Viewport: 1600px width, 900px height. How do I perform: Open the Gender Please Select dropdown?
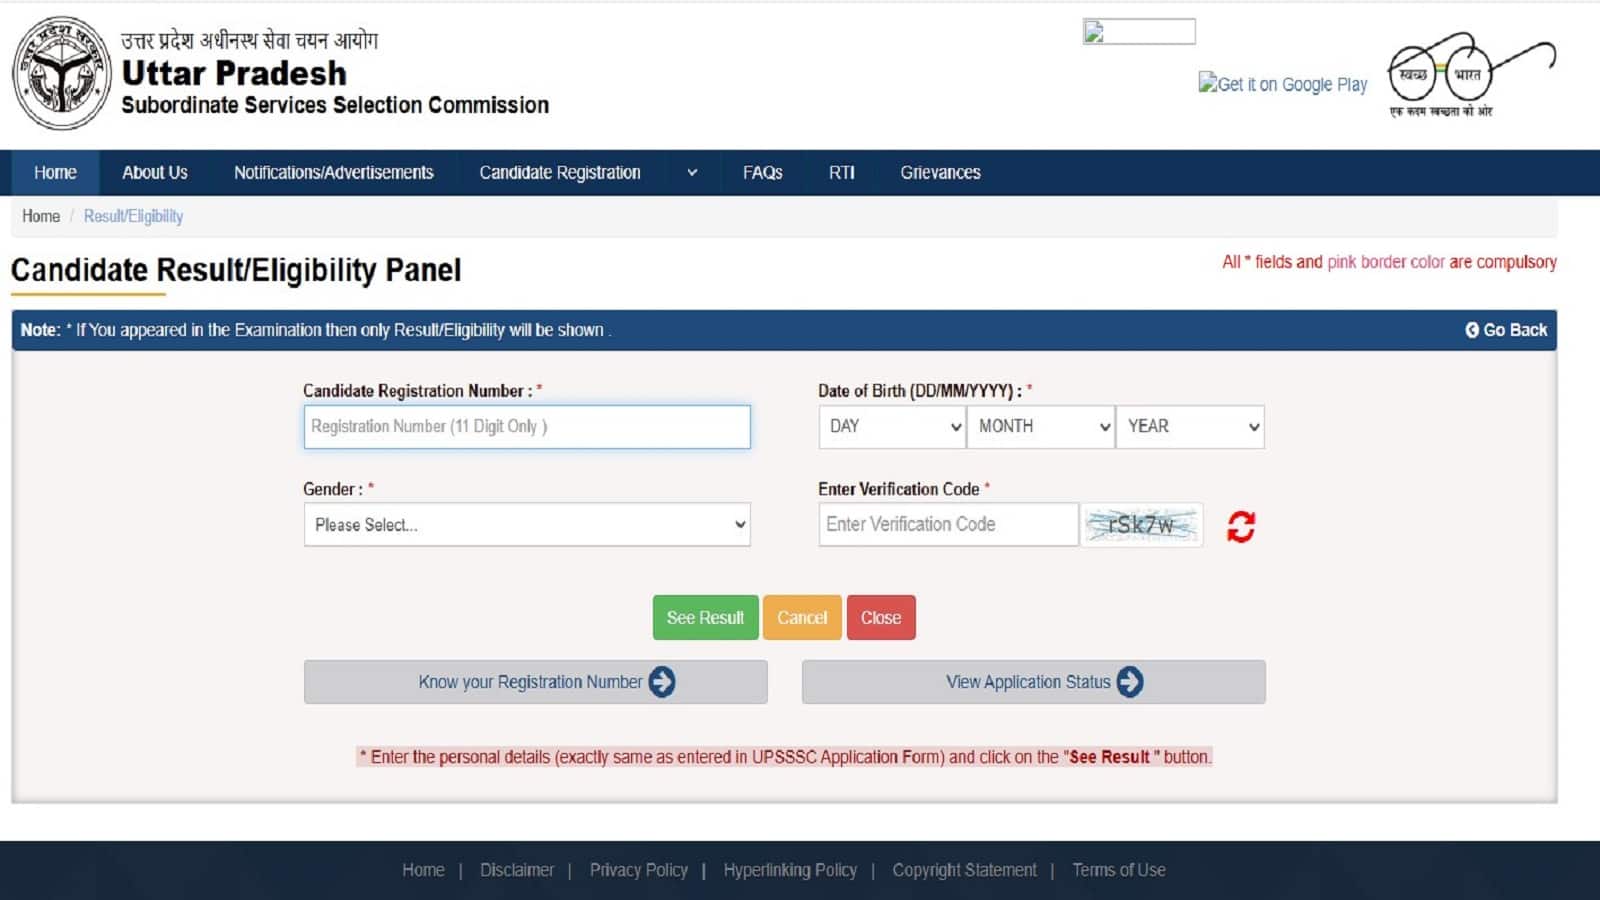[527, 524]
